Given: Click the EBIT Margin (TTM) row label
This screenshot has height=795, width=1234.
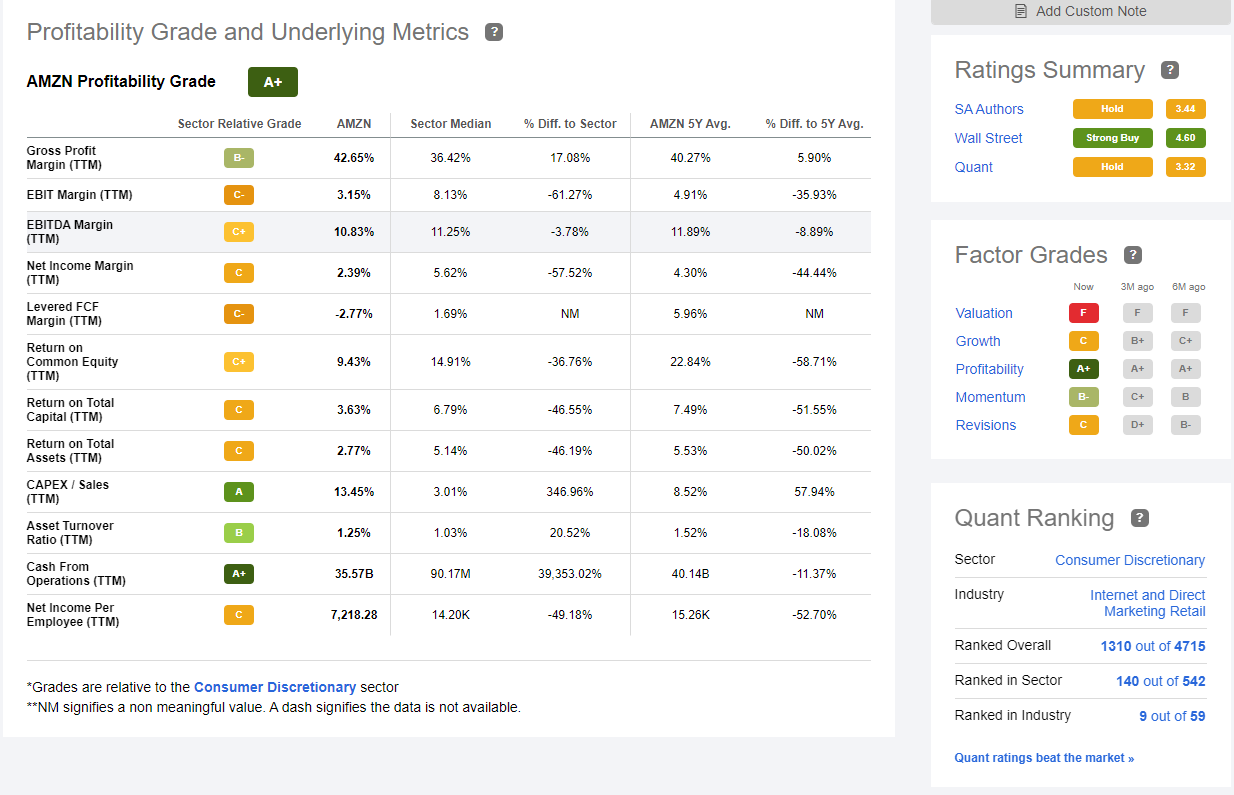Looking at the screenshot, I should point(80,195).
